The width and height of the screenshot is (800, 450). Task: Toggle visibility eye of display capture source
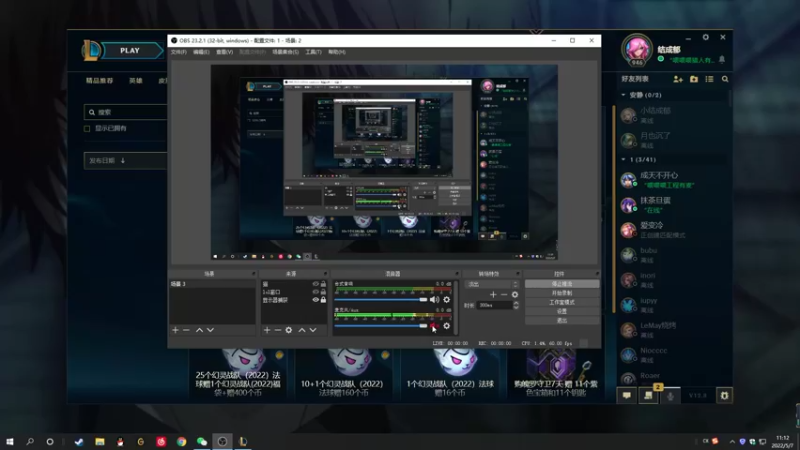coord(315,300)
